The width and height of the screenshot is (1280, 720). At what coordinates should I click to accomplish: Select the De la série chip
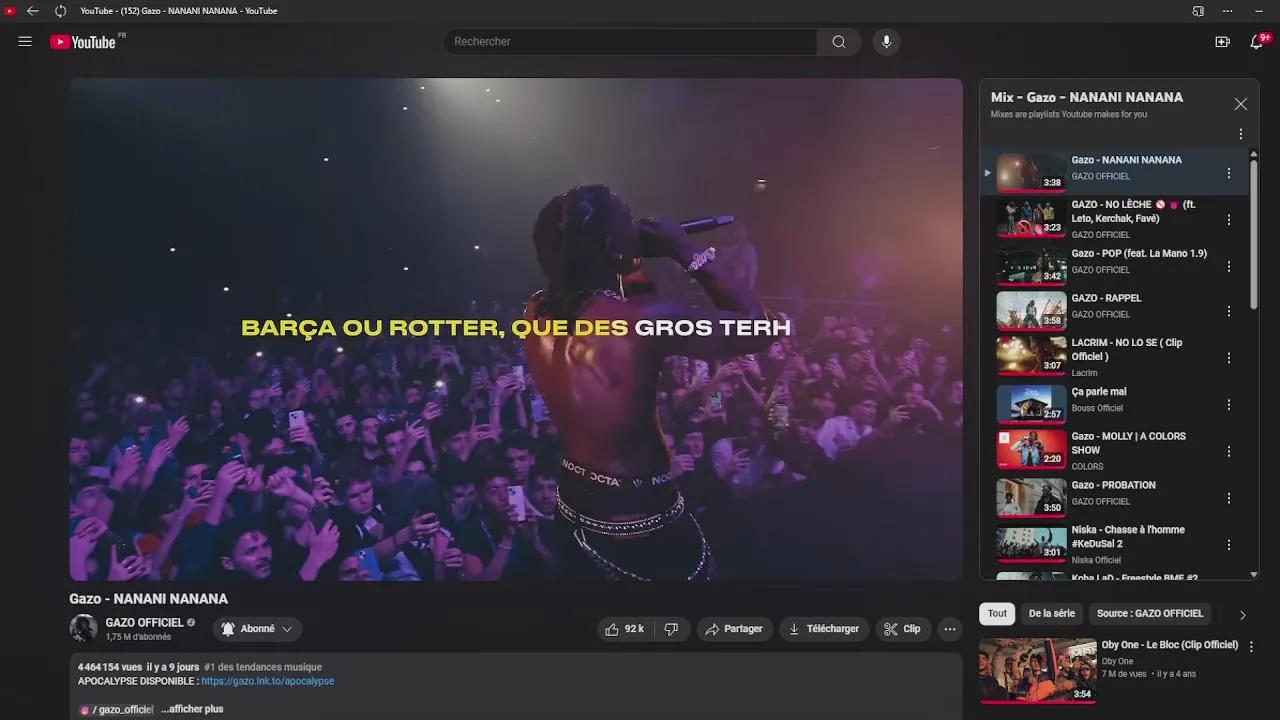click(x=1052, y=614)
